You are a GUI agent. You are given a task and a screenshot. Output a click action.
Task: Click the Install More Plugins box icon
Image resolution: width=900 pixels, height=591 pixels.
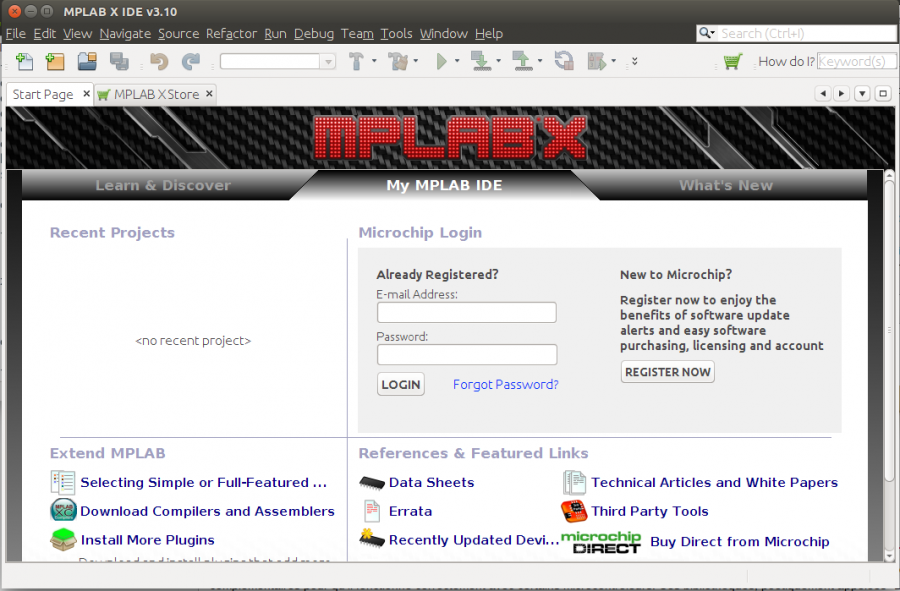tap(63, 539)
